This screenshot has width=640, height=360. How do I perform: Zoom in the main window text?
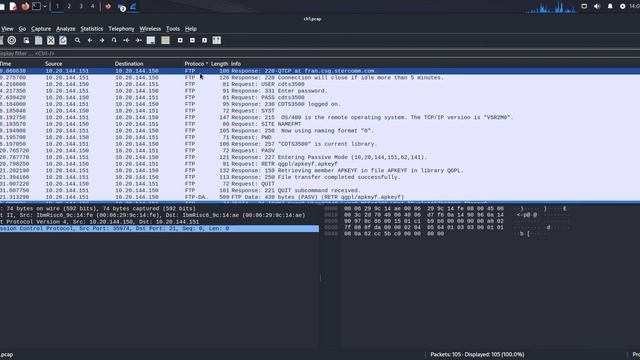click(x=180, y=40)
